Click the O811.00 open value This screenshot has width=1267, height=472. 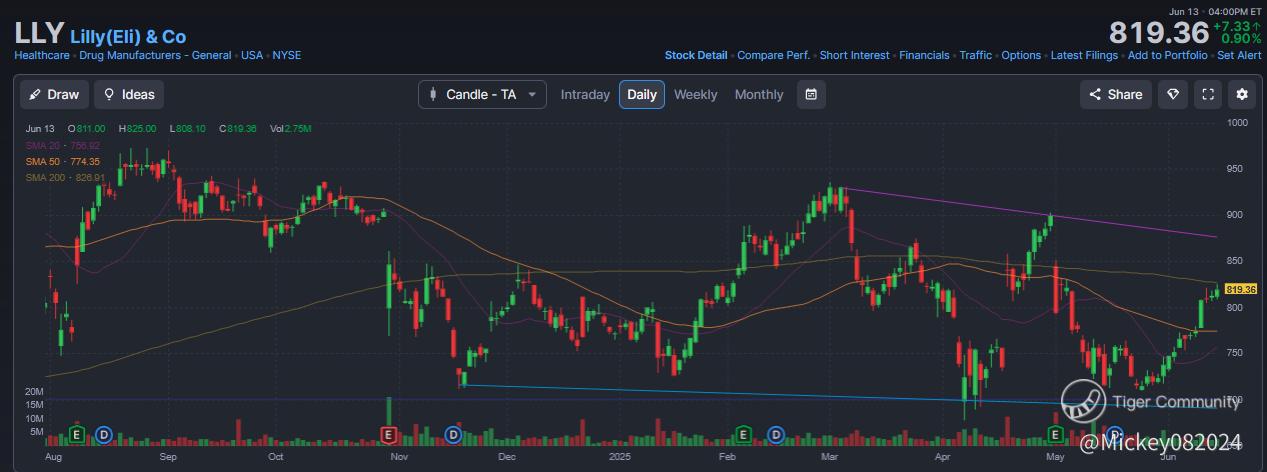point(87,129)
